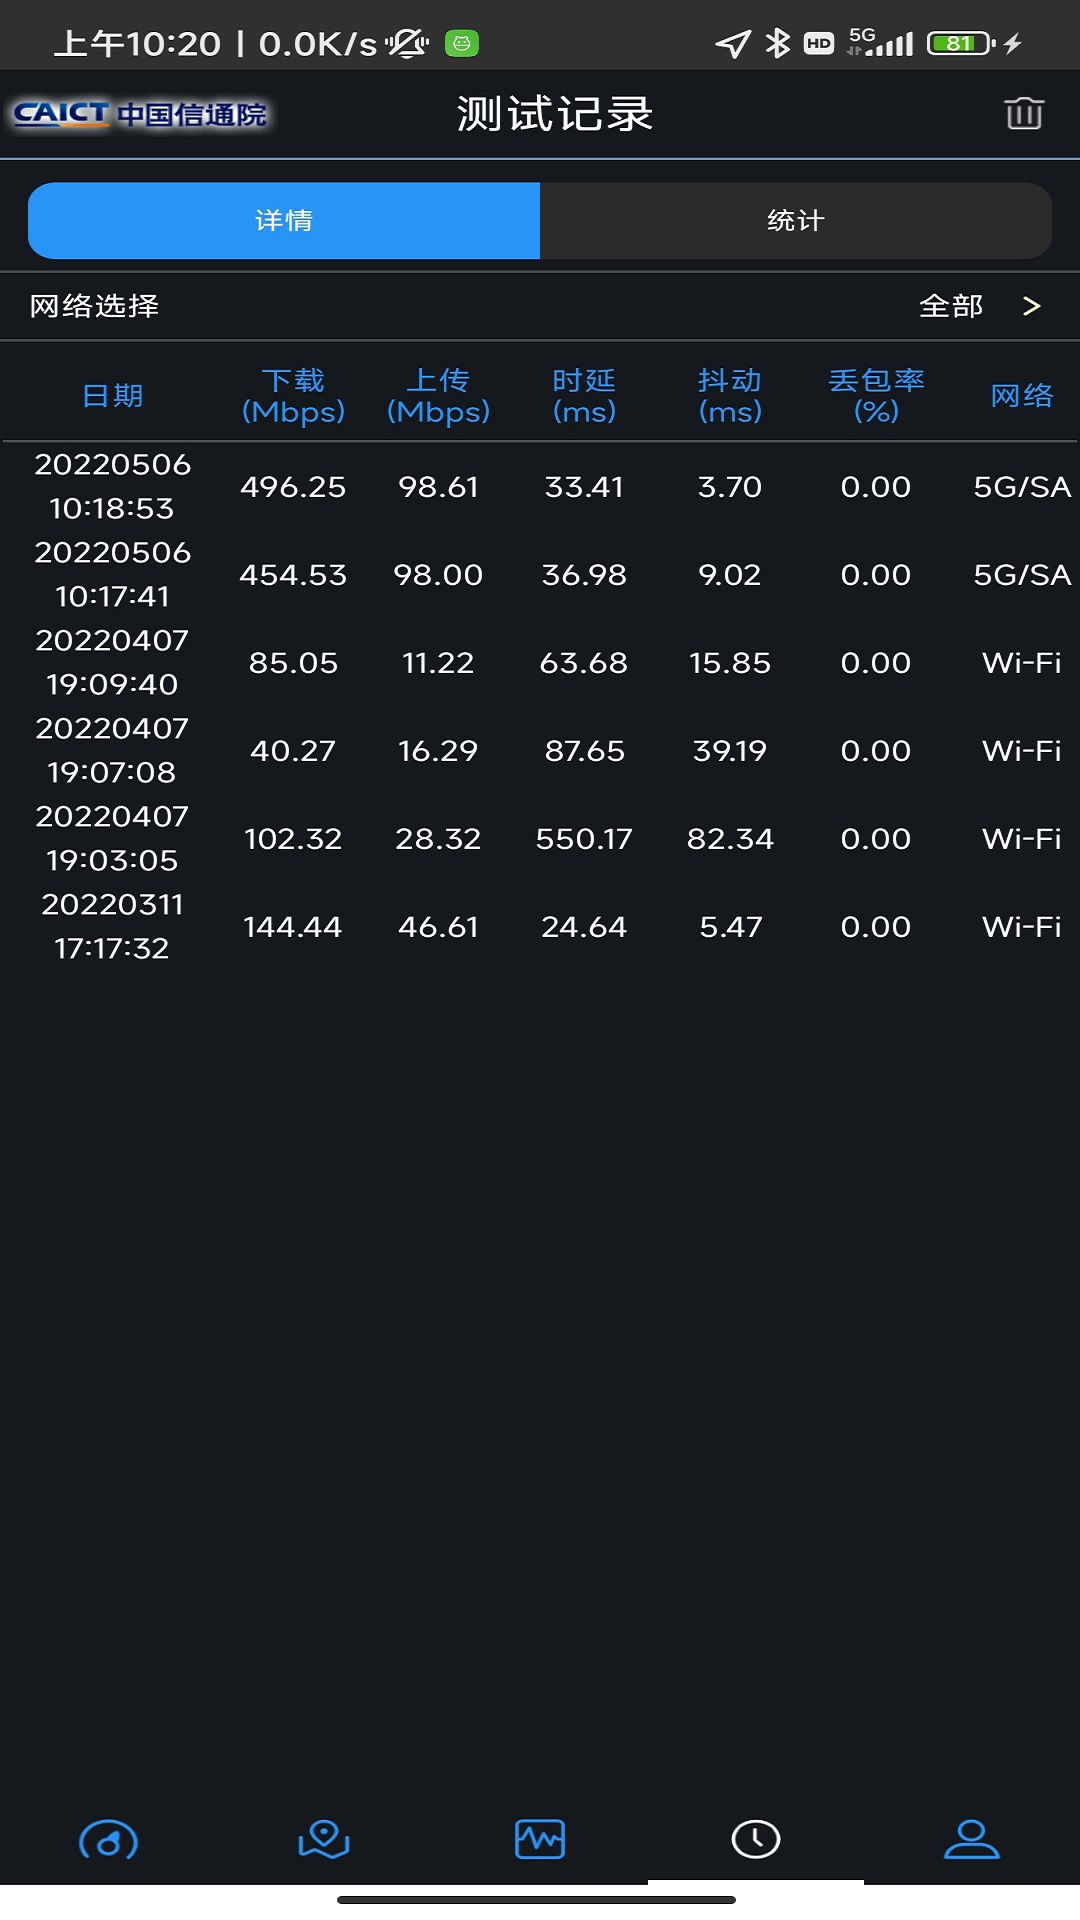This screenshot has width=1080, height=1920.
Task: Expand the 网络选择 chevron arrow
Action: point(1032,306)
